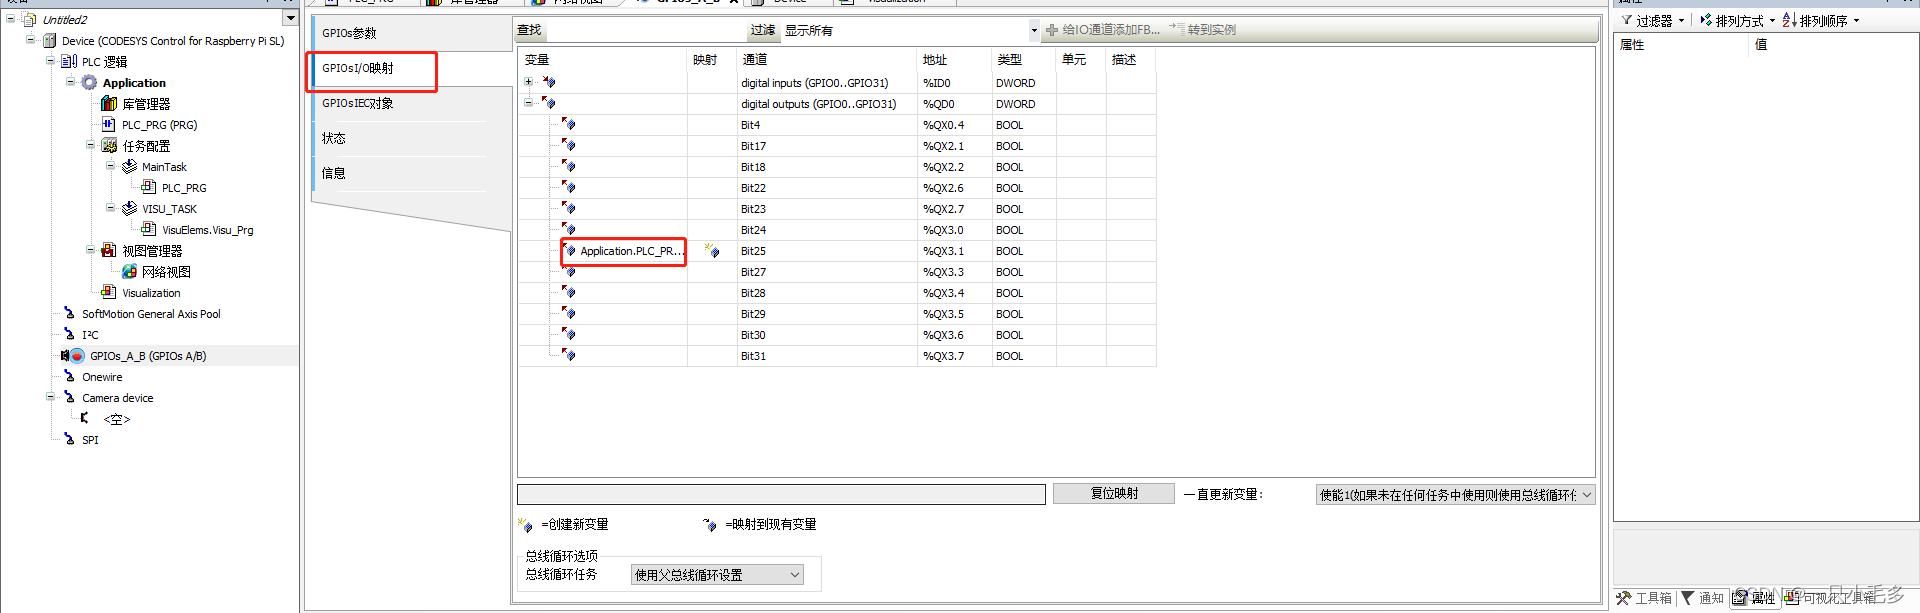Switch to the 属性 panel tab
Image resolution: width=1920 pixels, height=613 pixels.
pos(1753,598)
